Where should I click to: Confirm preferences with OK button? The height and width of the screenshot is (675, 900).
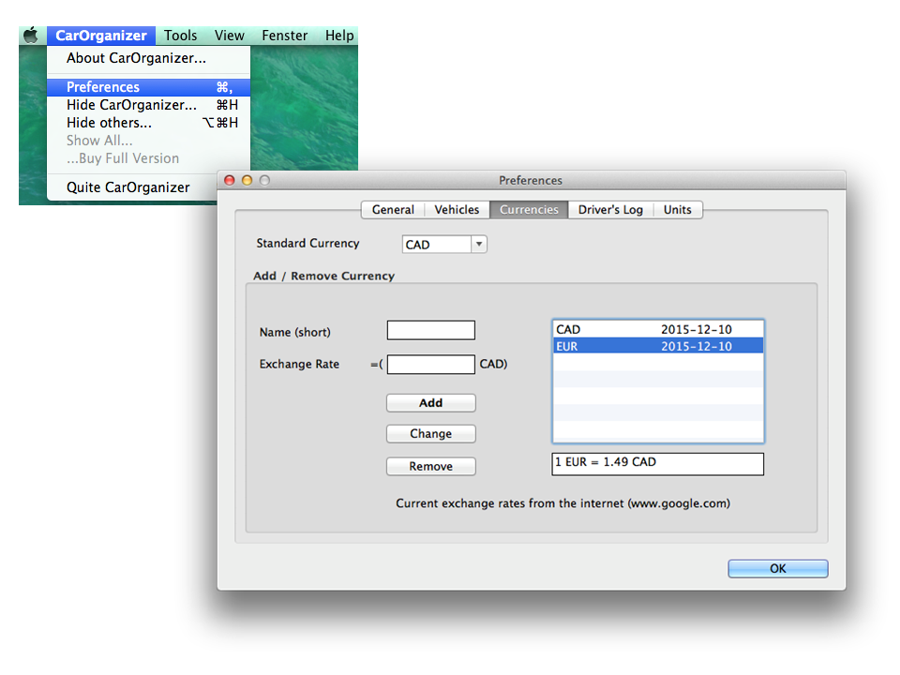(777, 568)
